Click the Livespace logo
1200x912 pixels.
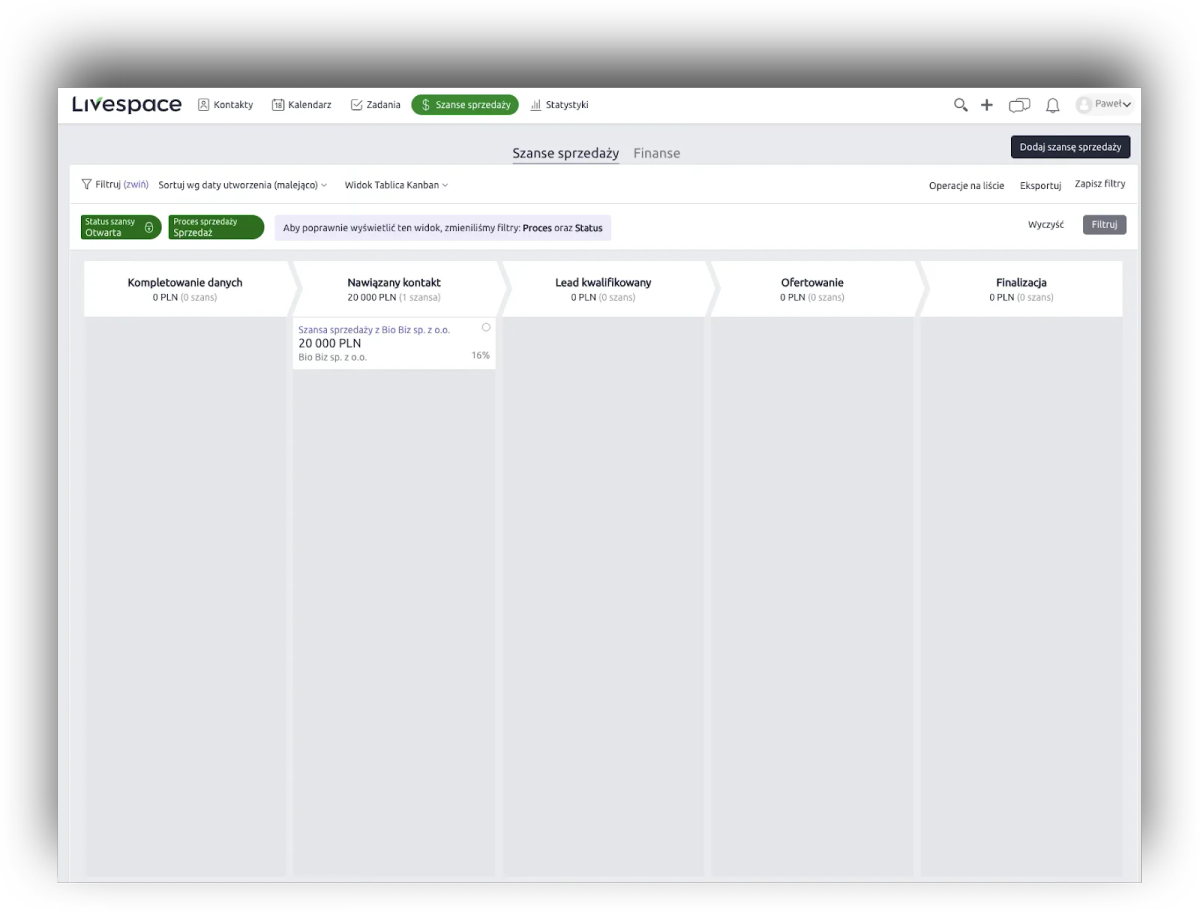click(x=127, y=105)
